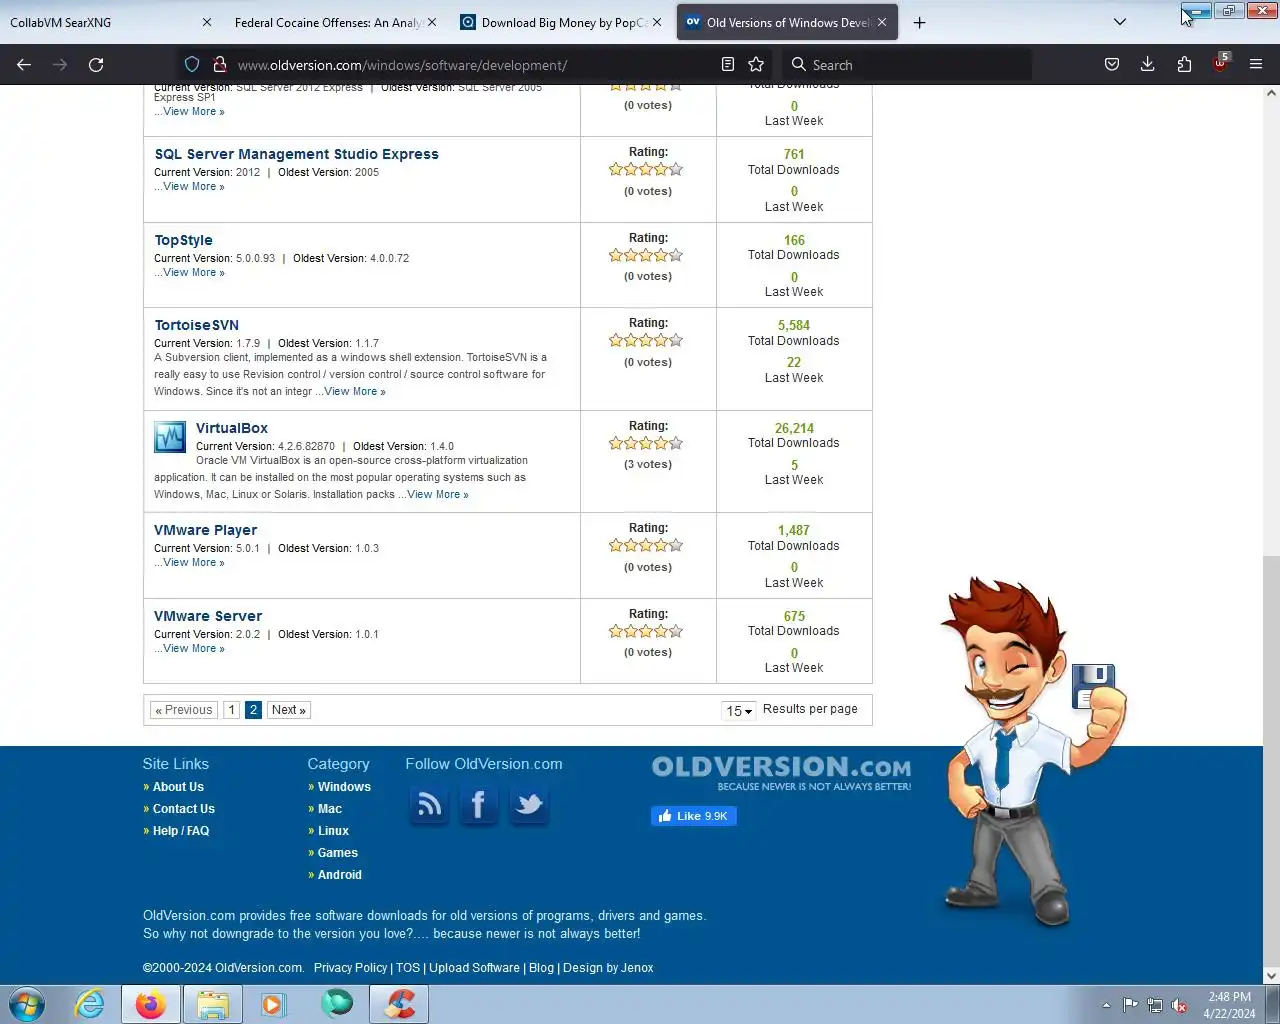Open the Contact Us footer link

pos(183,809)
